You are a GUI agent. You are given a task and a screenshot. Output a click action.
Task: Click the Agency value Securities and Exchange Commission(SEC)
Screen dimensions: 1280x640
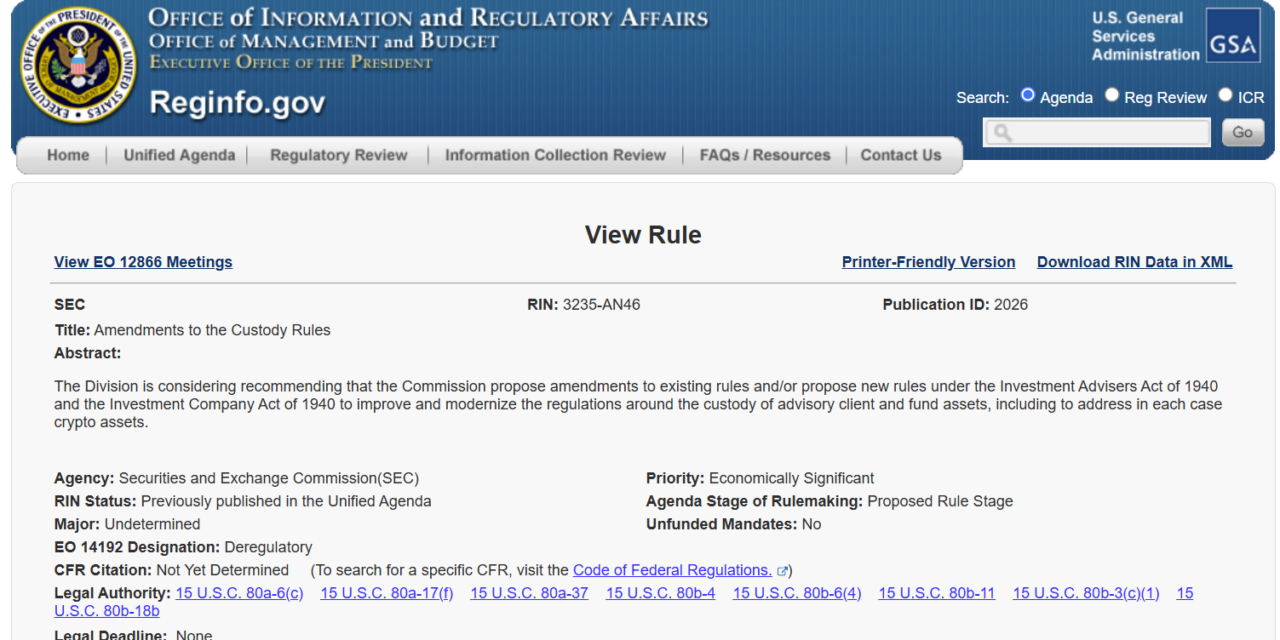(269, 478)
